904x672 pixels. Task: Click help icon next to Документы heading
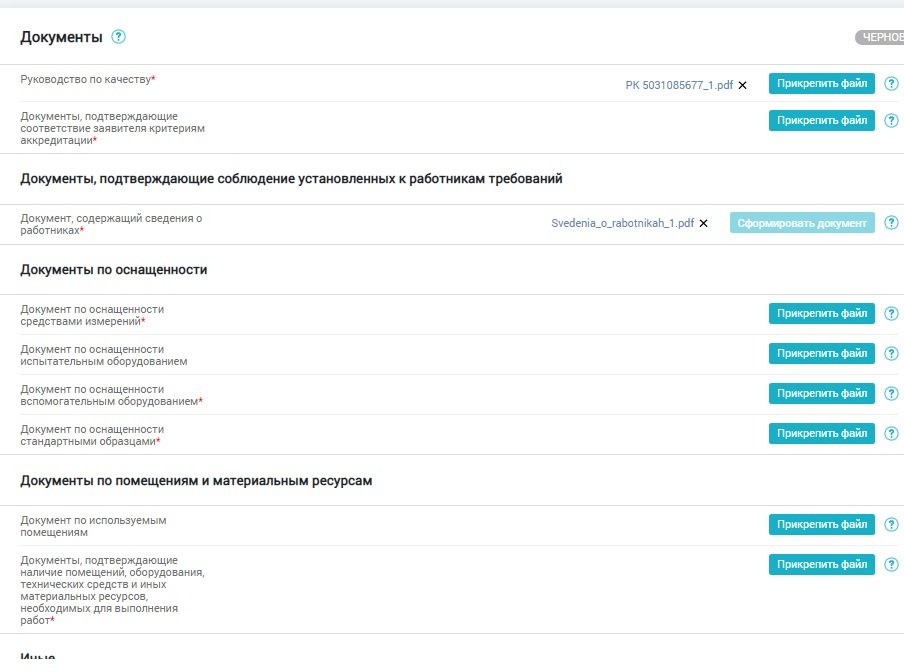coord(119,37)
